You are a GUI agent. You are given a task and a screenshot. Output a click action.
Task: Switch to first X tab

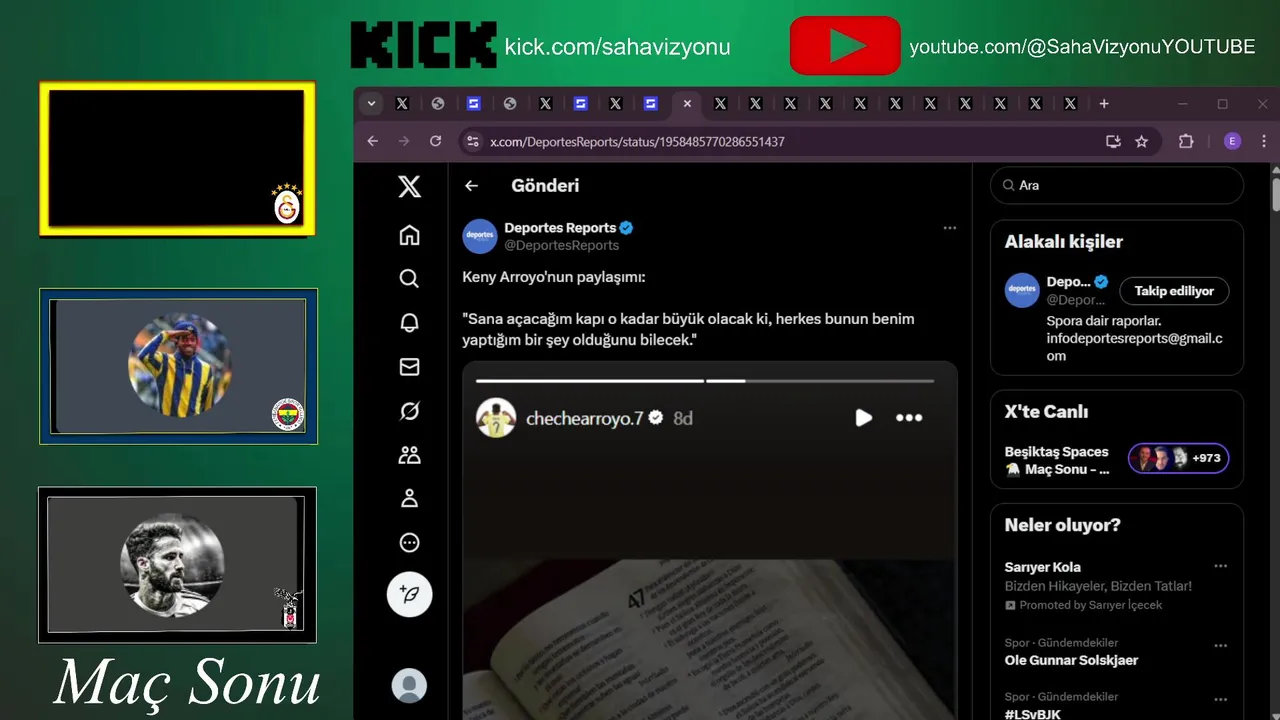(x=402, y=104)
